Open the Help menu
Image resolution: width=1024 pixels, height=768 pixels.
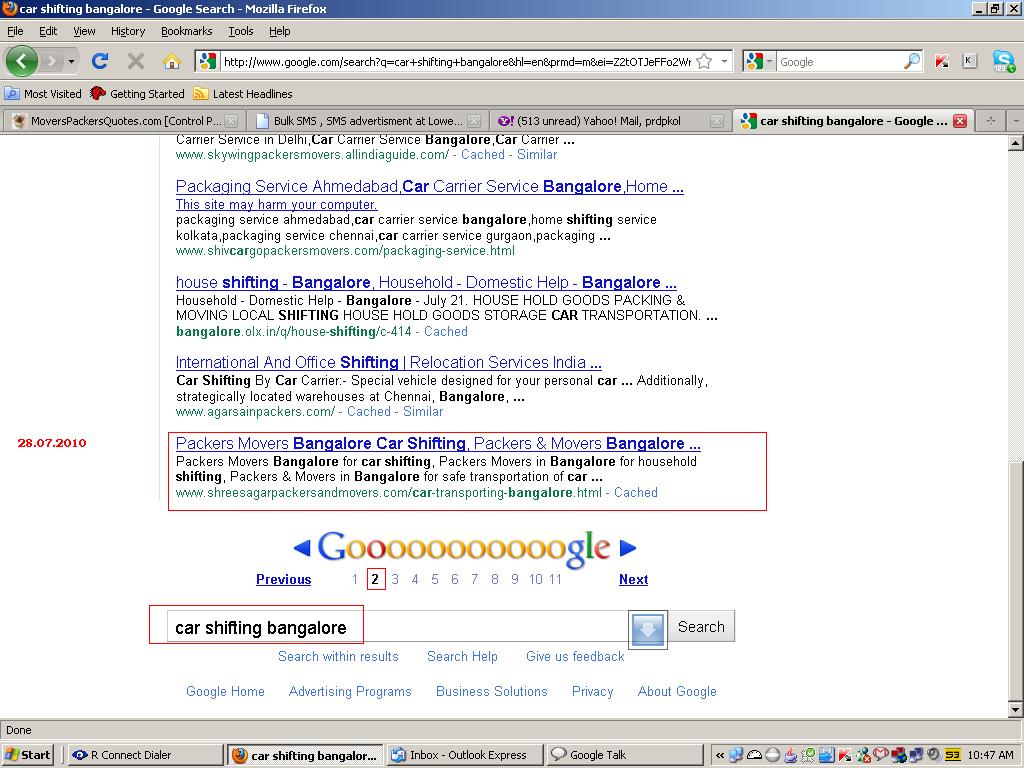point(280,31)
